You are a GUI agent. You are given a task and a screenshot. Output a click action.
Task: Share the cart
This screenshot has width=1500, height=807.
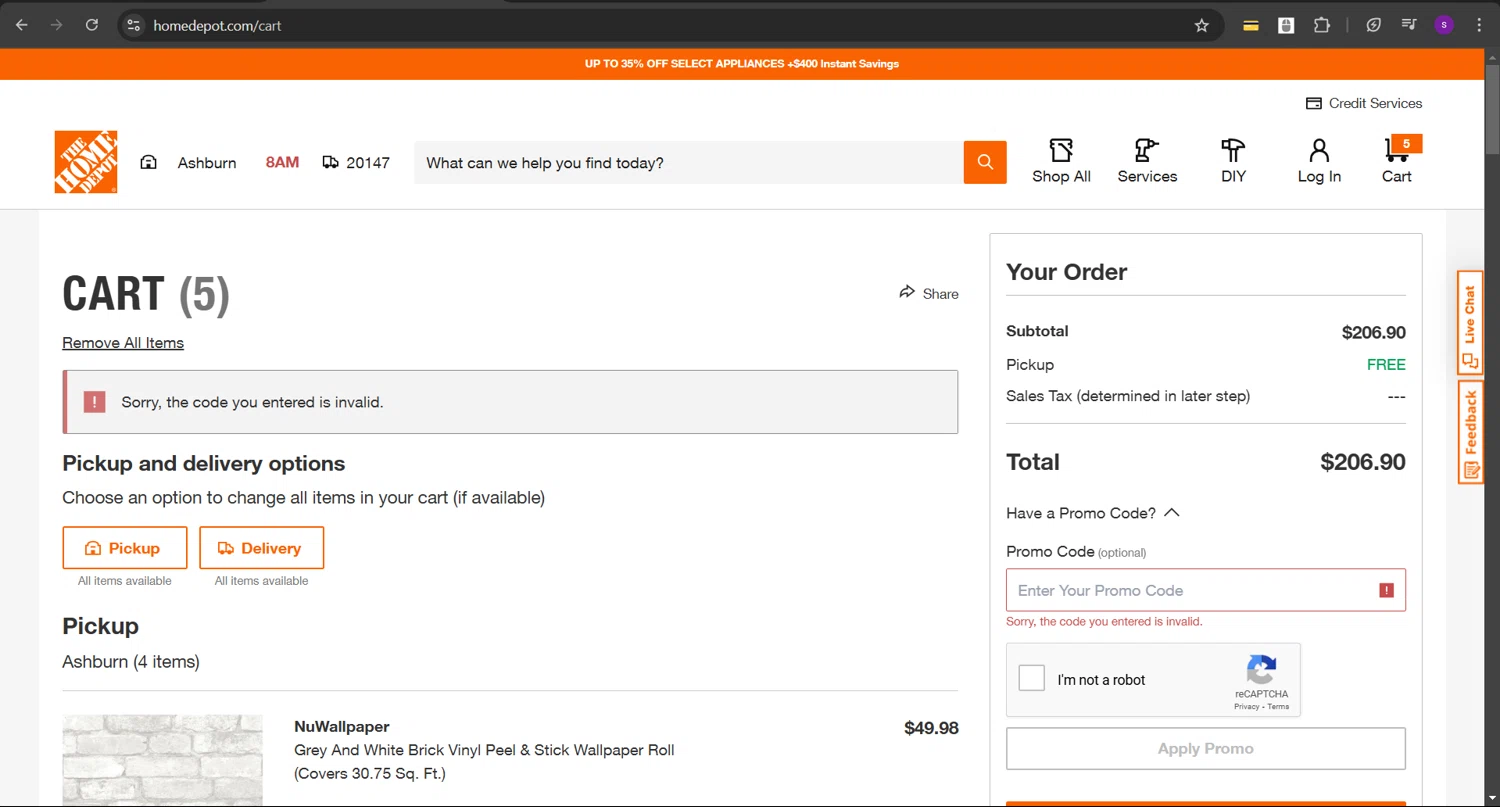[x=929, y=293]
